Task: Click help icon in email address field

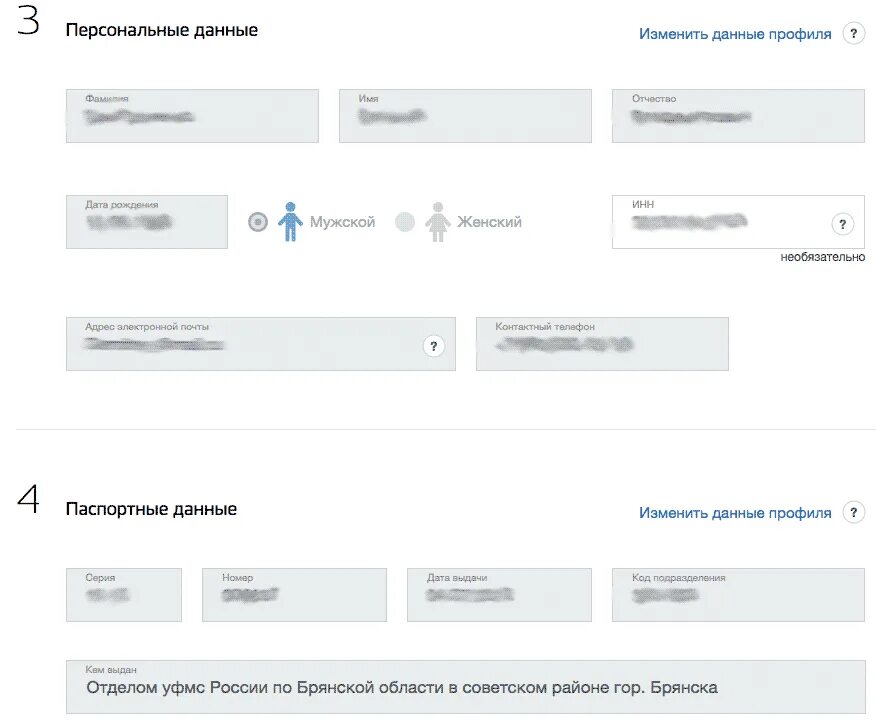Action: tap(433, 346)
